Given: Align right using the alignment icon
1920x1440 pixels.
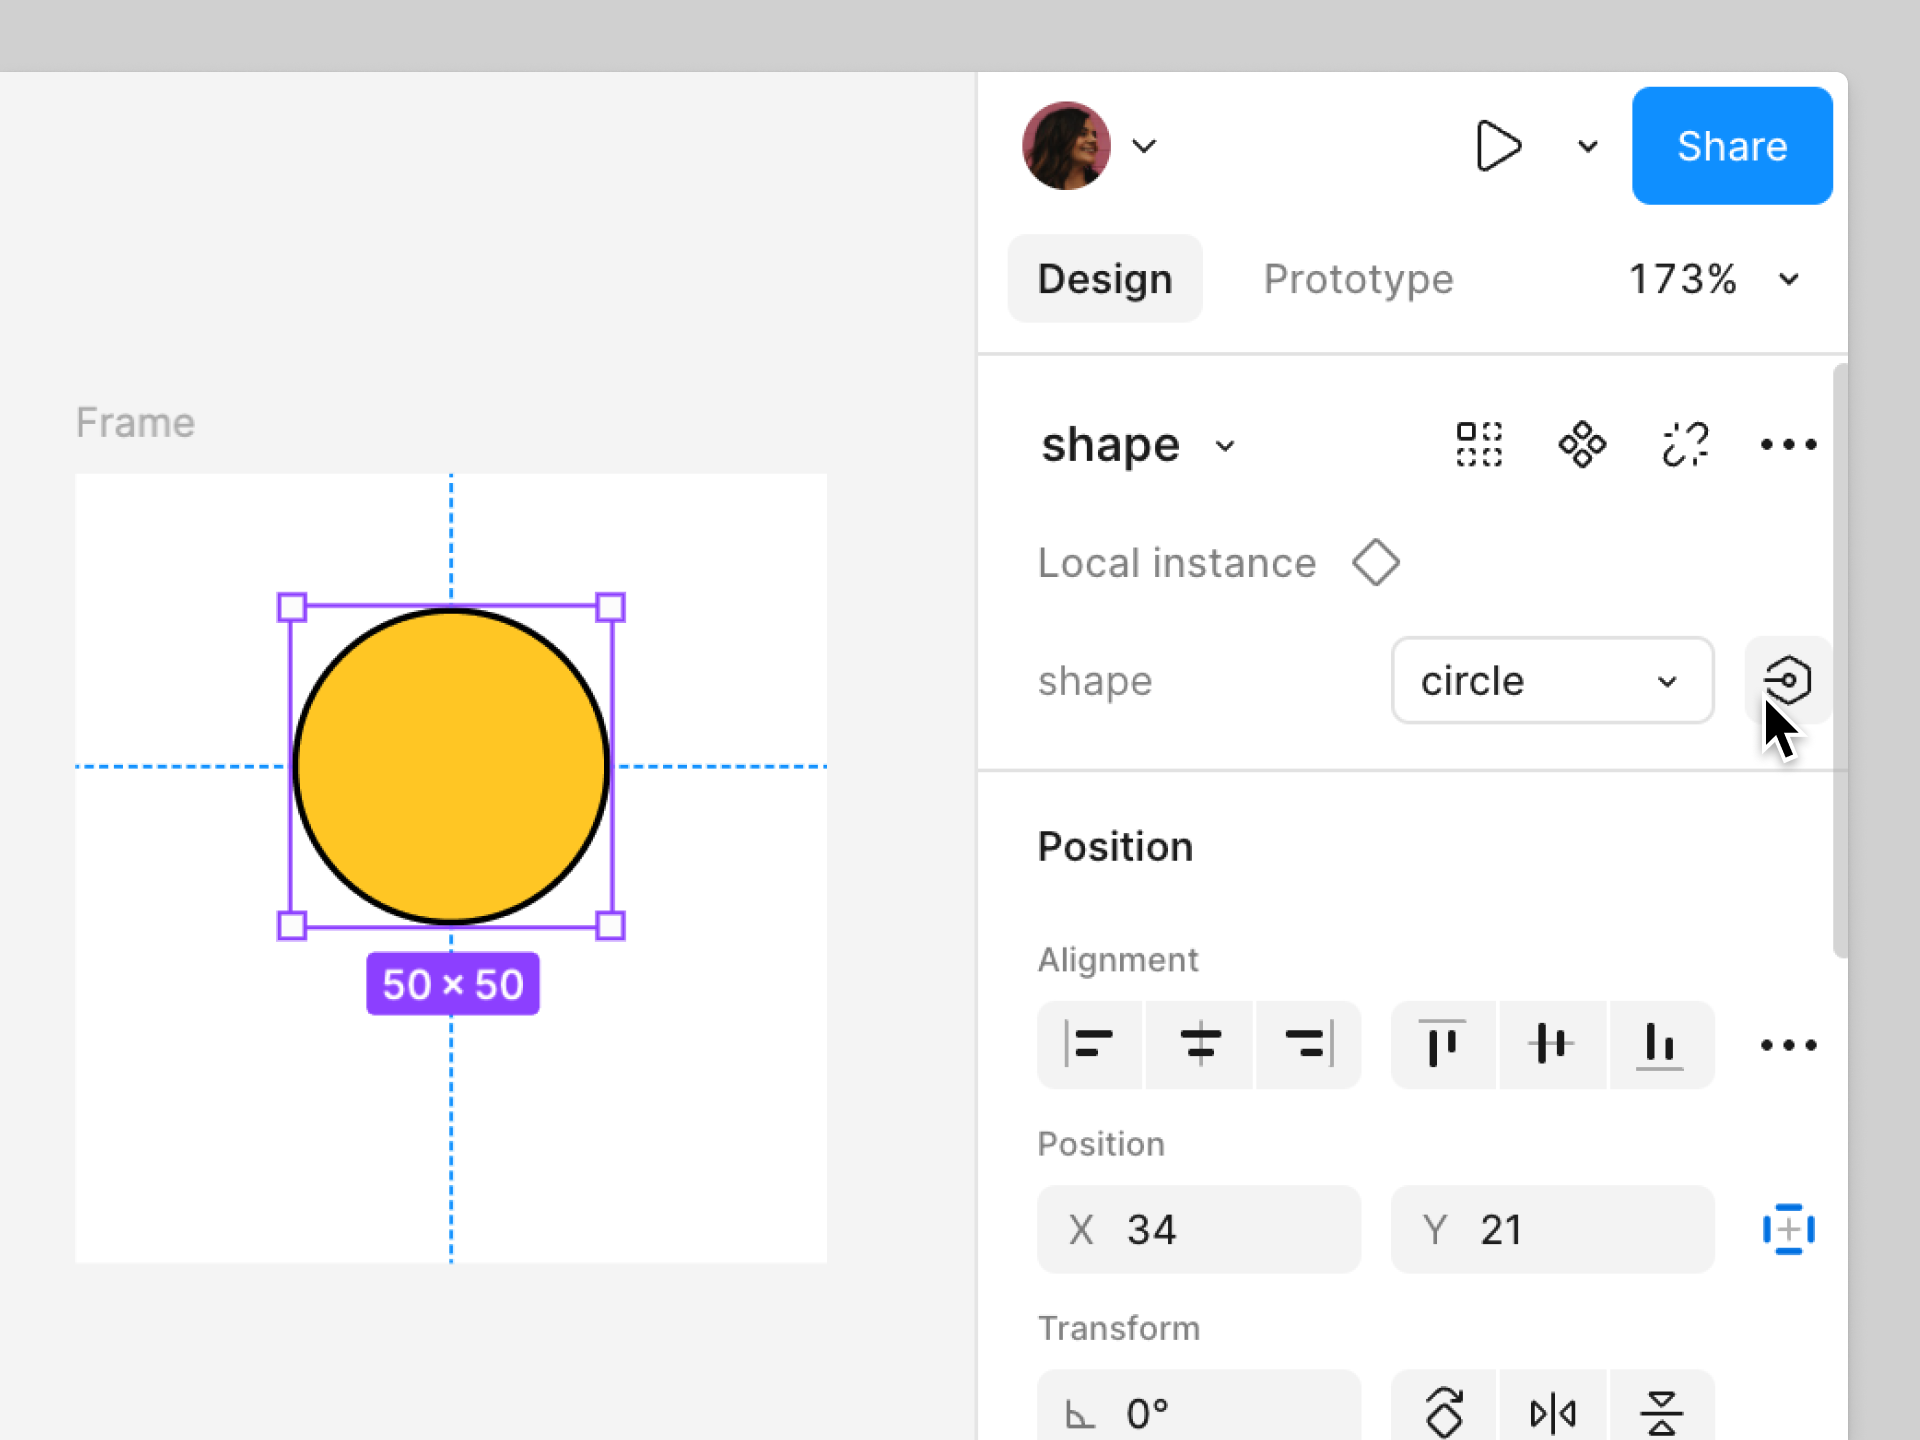Looking at the screenshot, I should [x=1309, y=1045].
